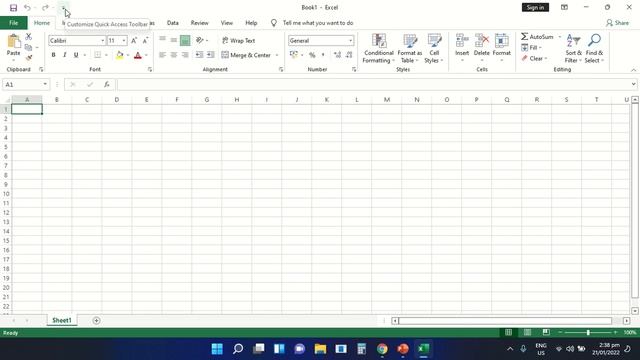
Task: Middle align cell contents
Action: (174, 40)
